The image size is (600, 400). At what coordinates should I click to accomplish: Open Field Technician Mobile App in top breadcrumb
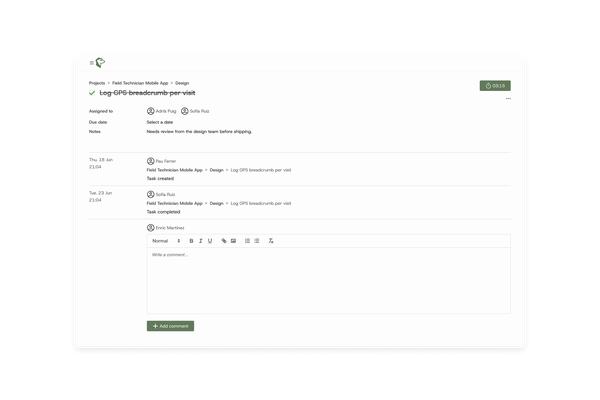coord(140,83)
